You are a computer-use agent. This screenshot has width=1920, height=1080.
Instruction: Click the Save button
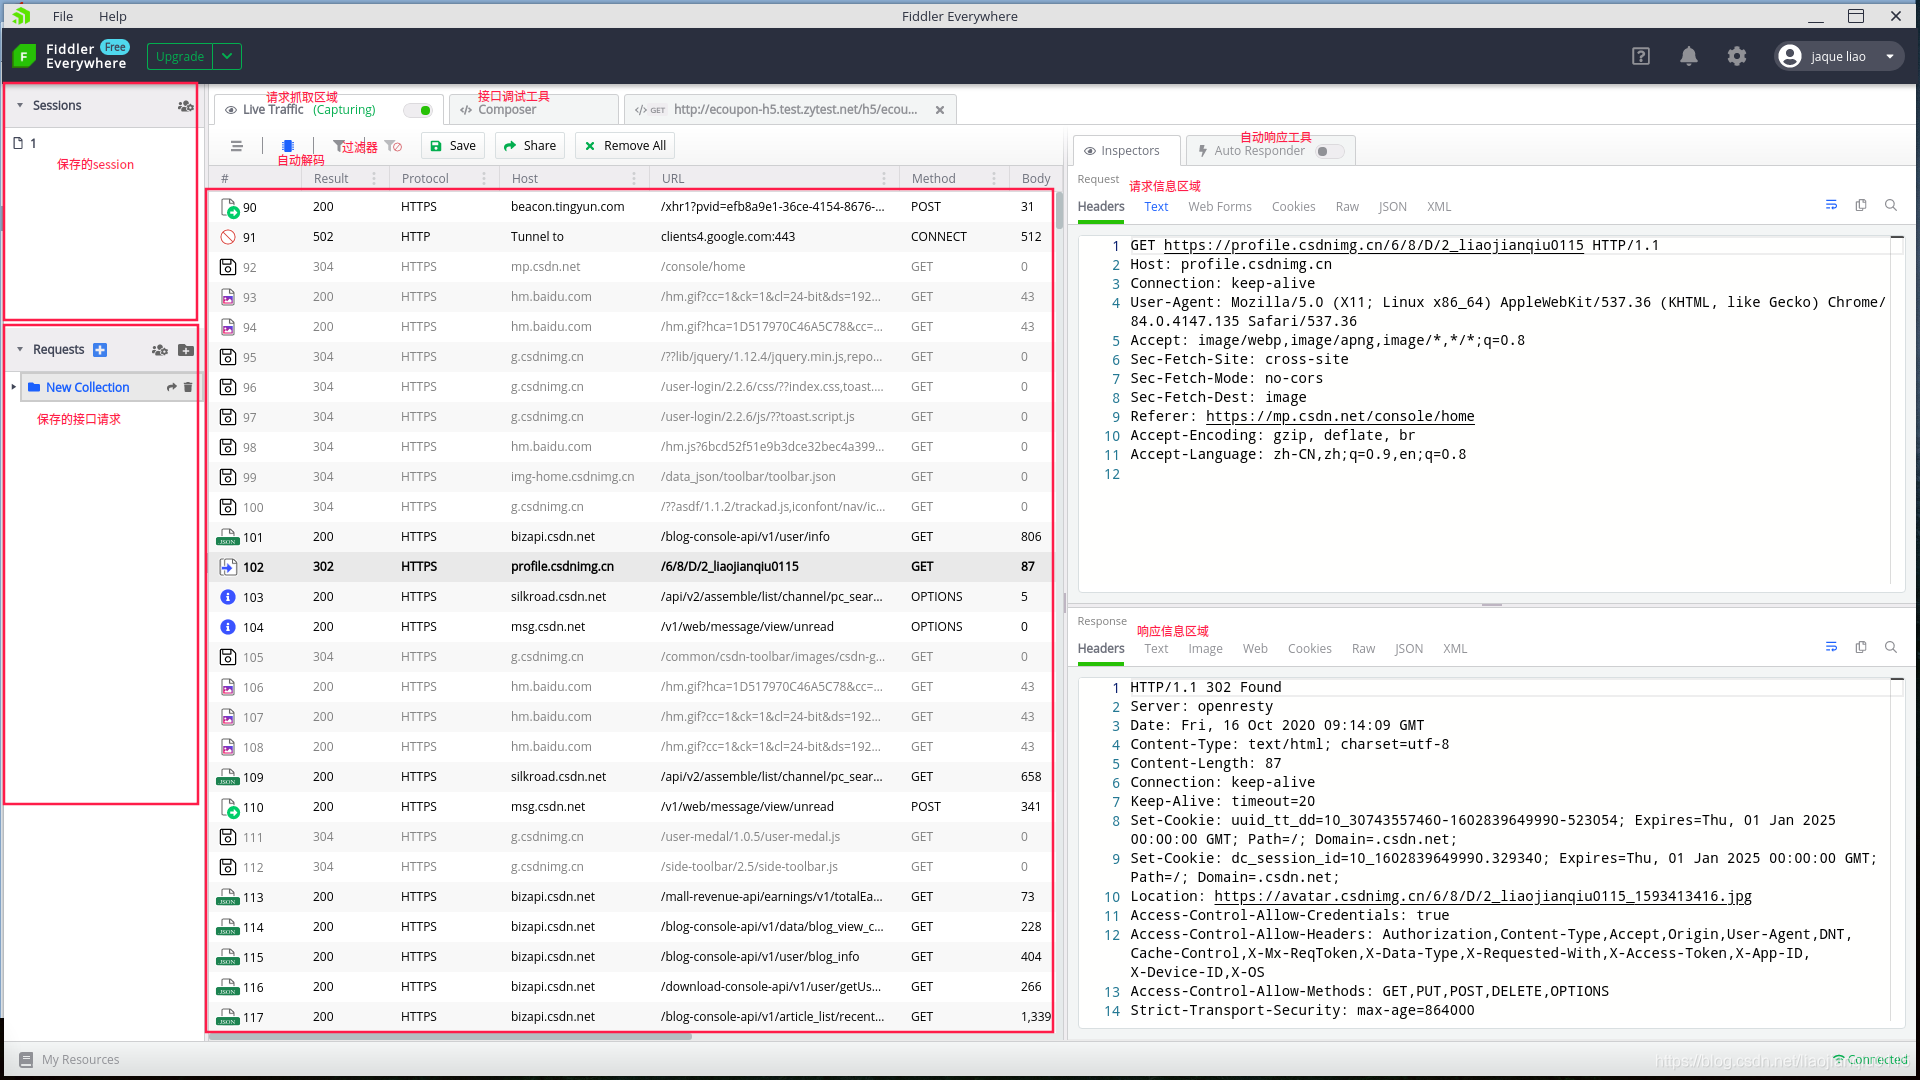pos(452,146)
